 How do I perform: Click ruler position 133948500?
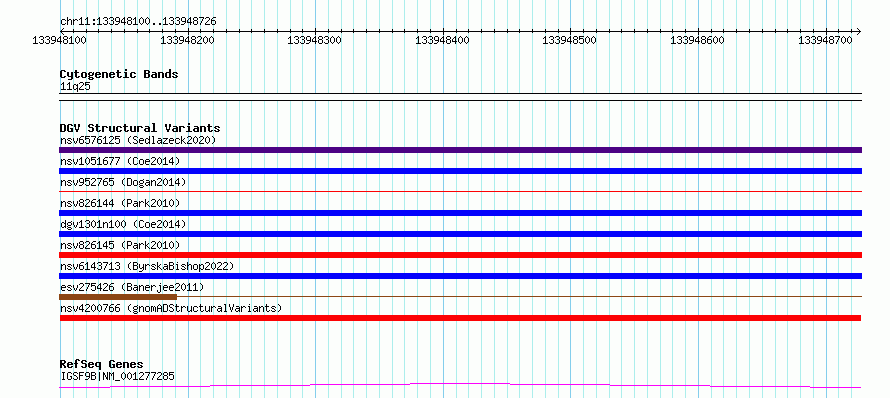(x=570, y=40)
